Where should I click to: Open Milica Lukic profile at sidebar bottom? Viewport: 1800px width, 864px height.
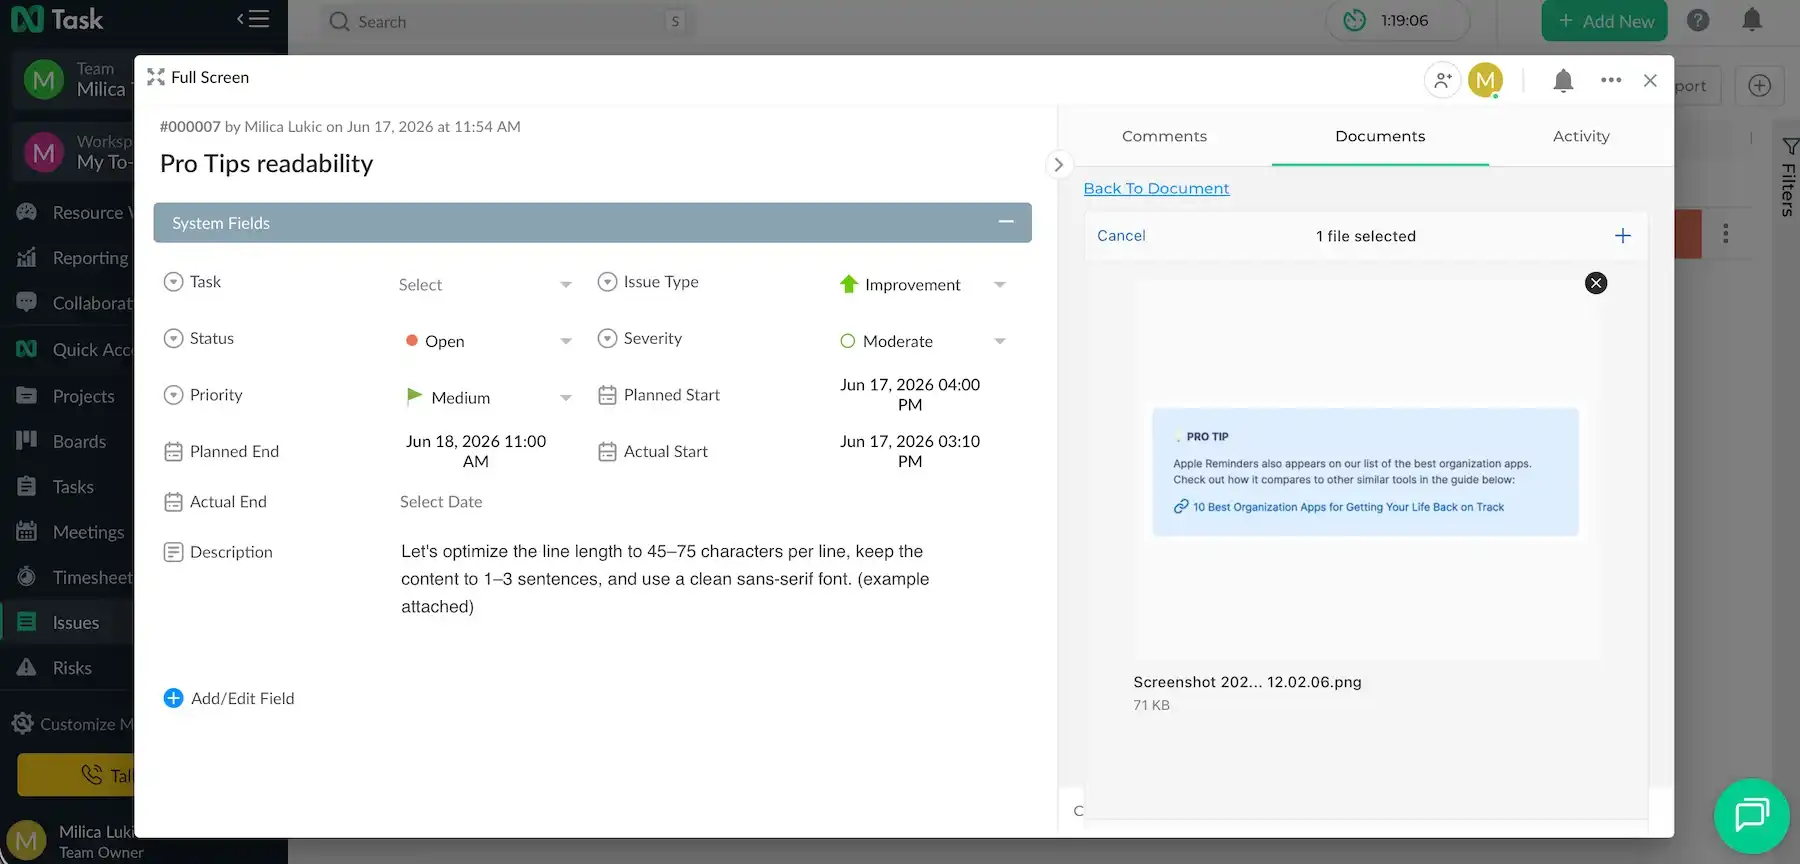point(70,841)
